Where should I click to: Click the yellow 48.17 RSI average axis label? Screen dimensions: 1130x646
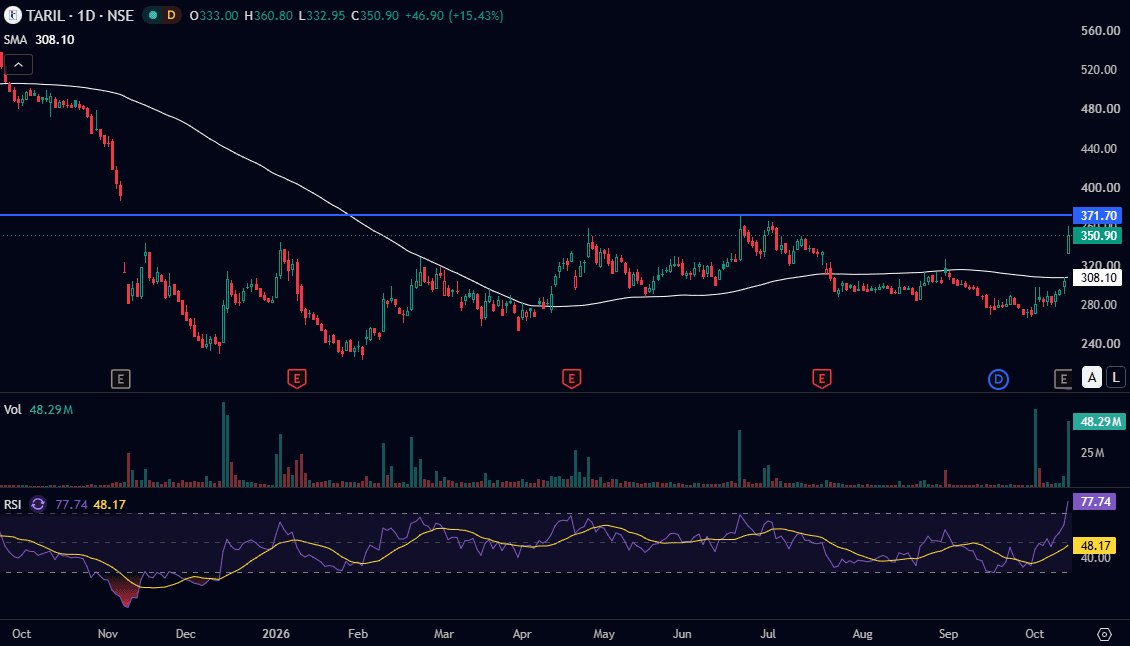pyautogui.click(x=1095, y=546)
